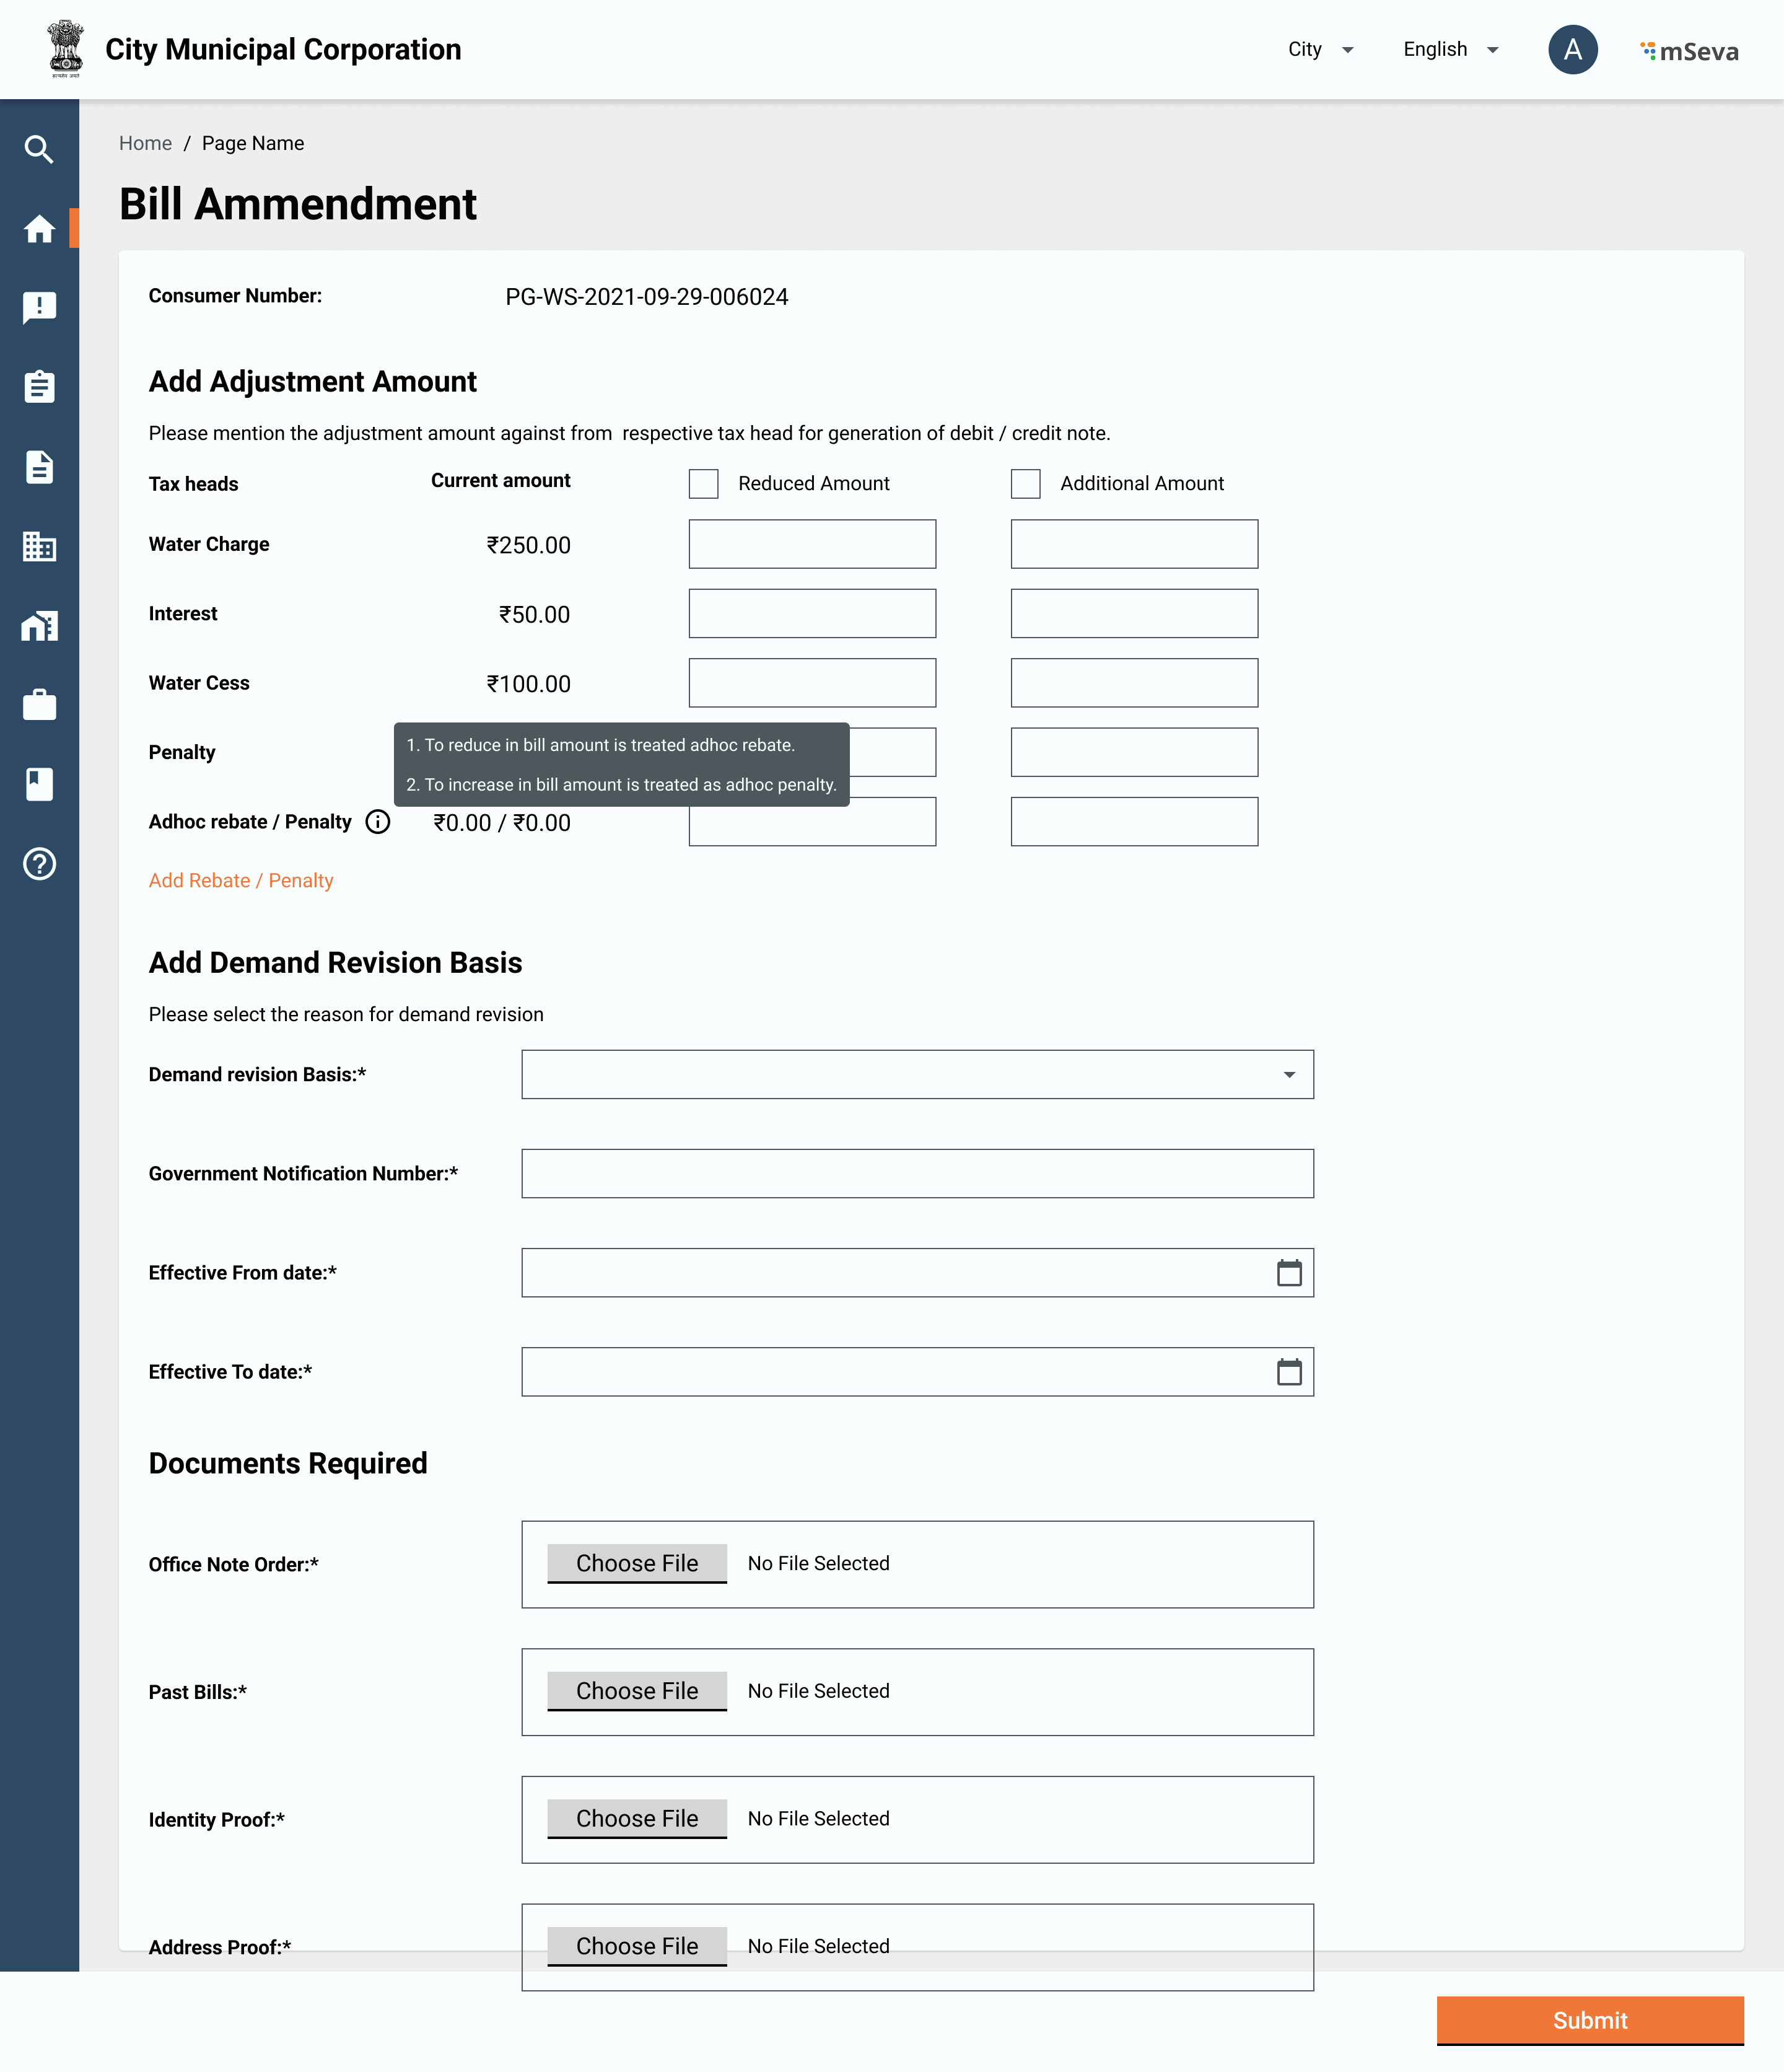Open the complaints feedback icon in sidebar

pyautogui.click(x=39, y=308)
